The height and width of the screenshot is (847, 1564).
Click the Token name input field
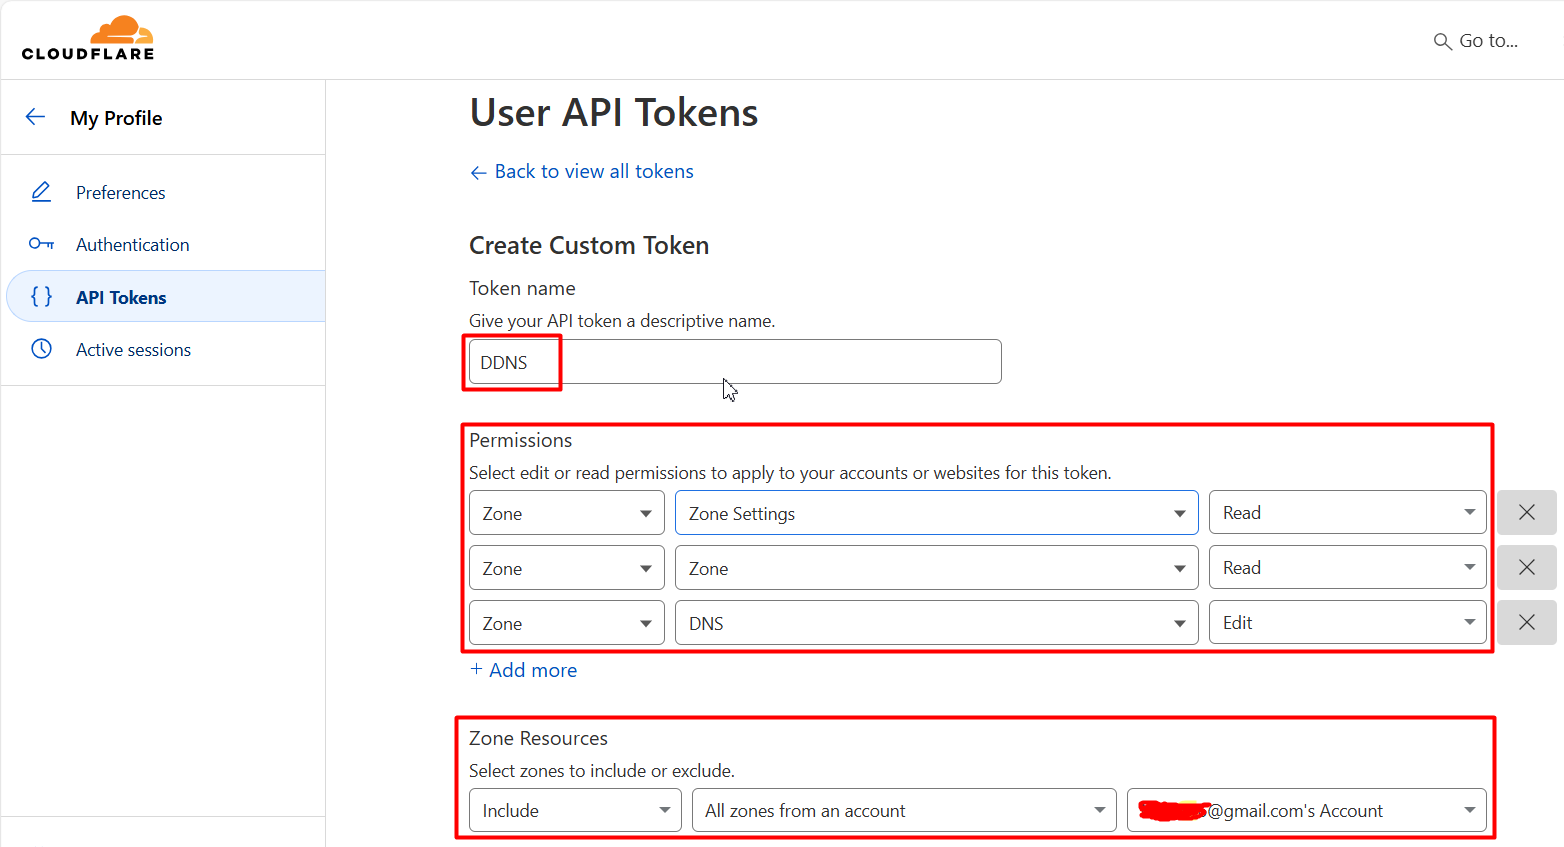point(735,362)
